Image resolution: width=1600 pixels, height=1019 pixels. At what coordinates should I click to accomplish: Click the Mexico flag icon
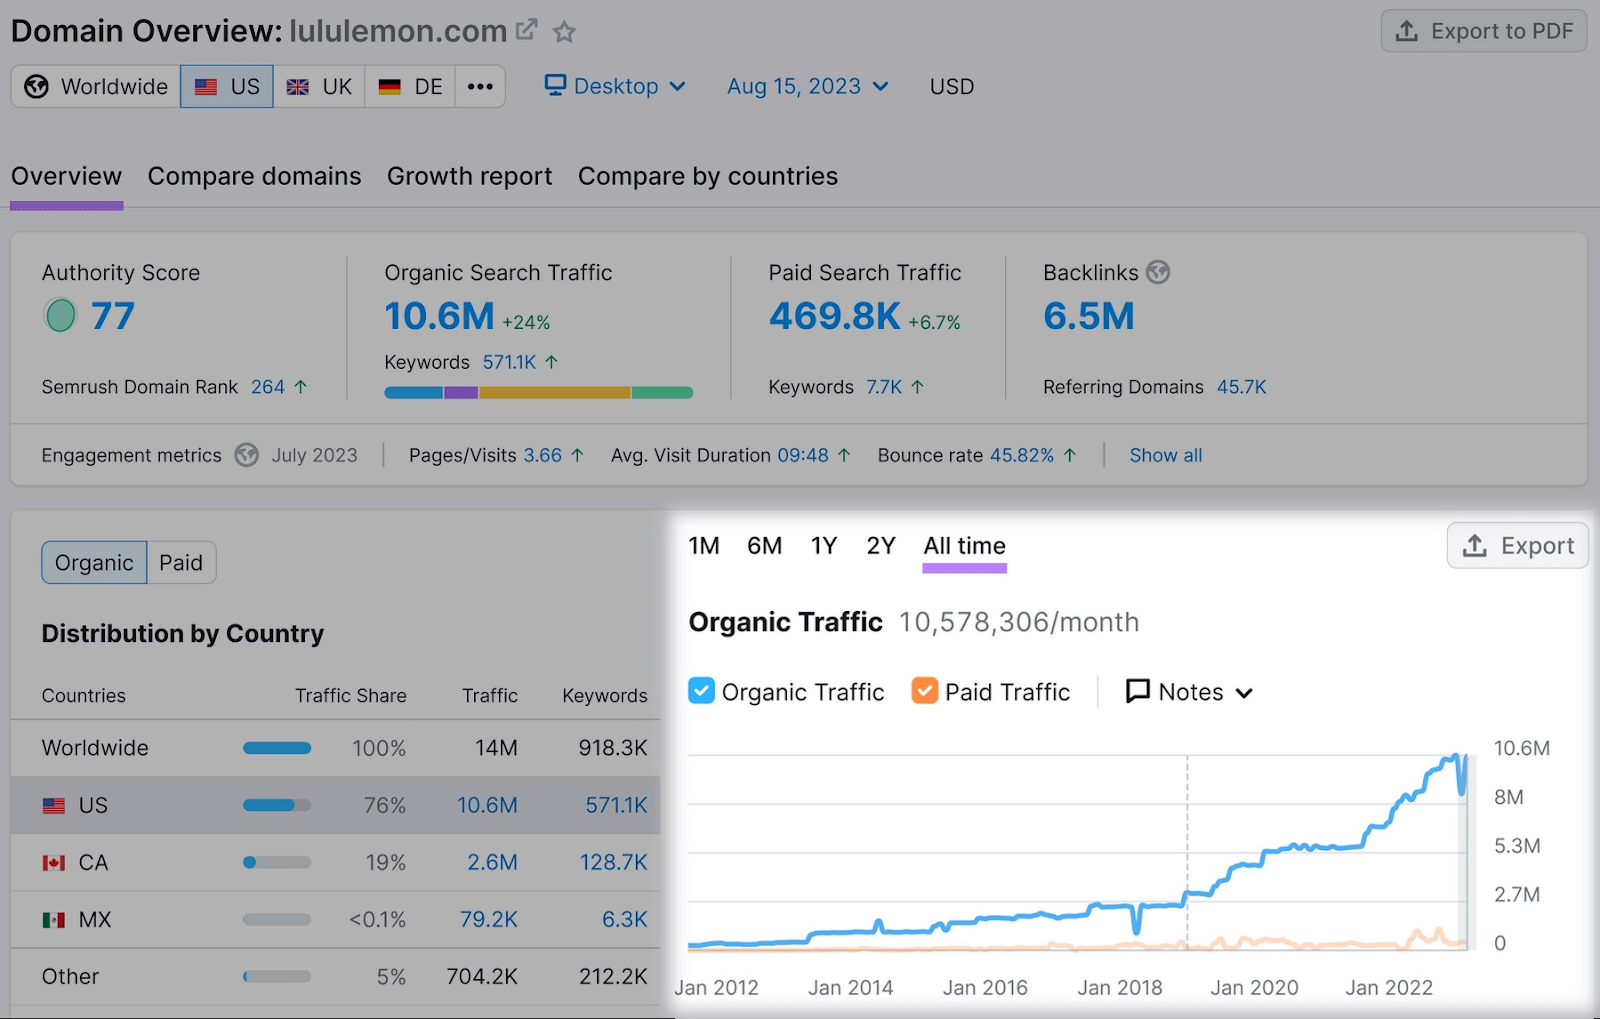tap(54, 920)
